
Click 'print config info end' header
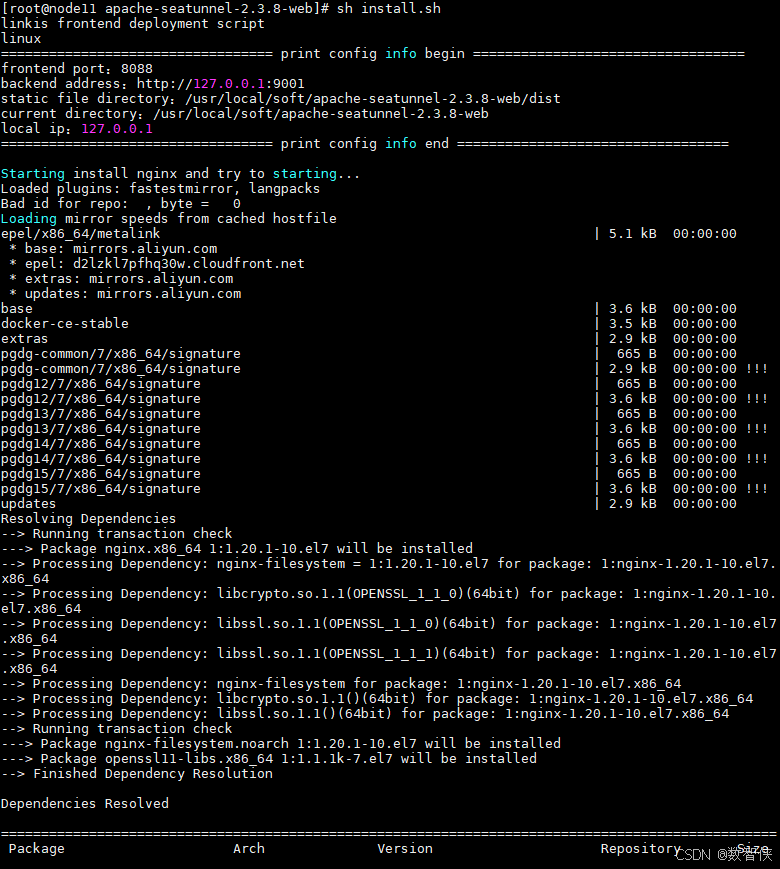[365, 143]
